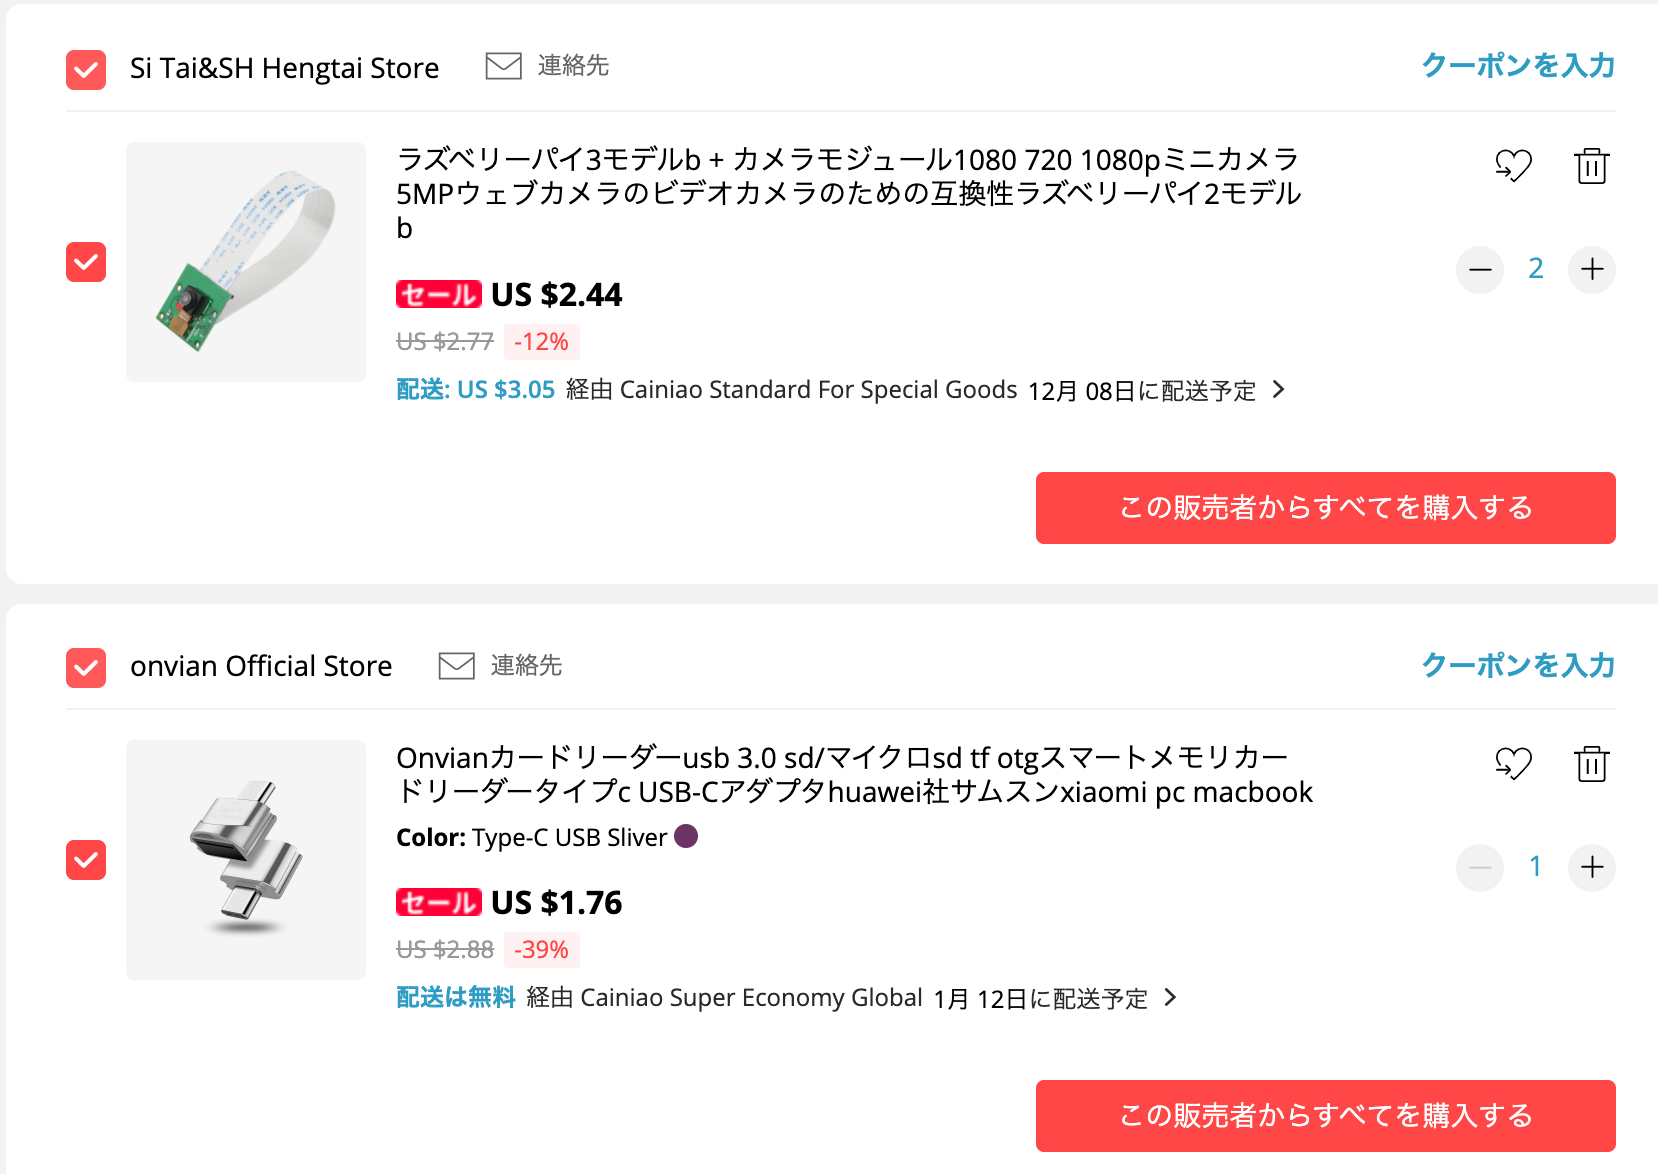The image size is (1658, 1174).
Task: Expand Cainiao Super Economy shipping chevron
Action: (x=1170, y=998)
